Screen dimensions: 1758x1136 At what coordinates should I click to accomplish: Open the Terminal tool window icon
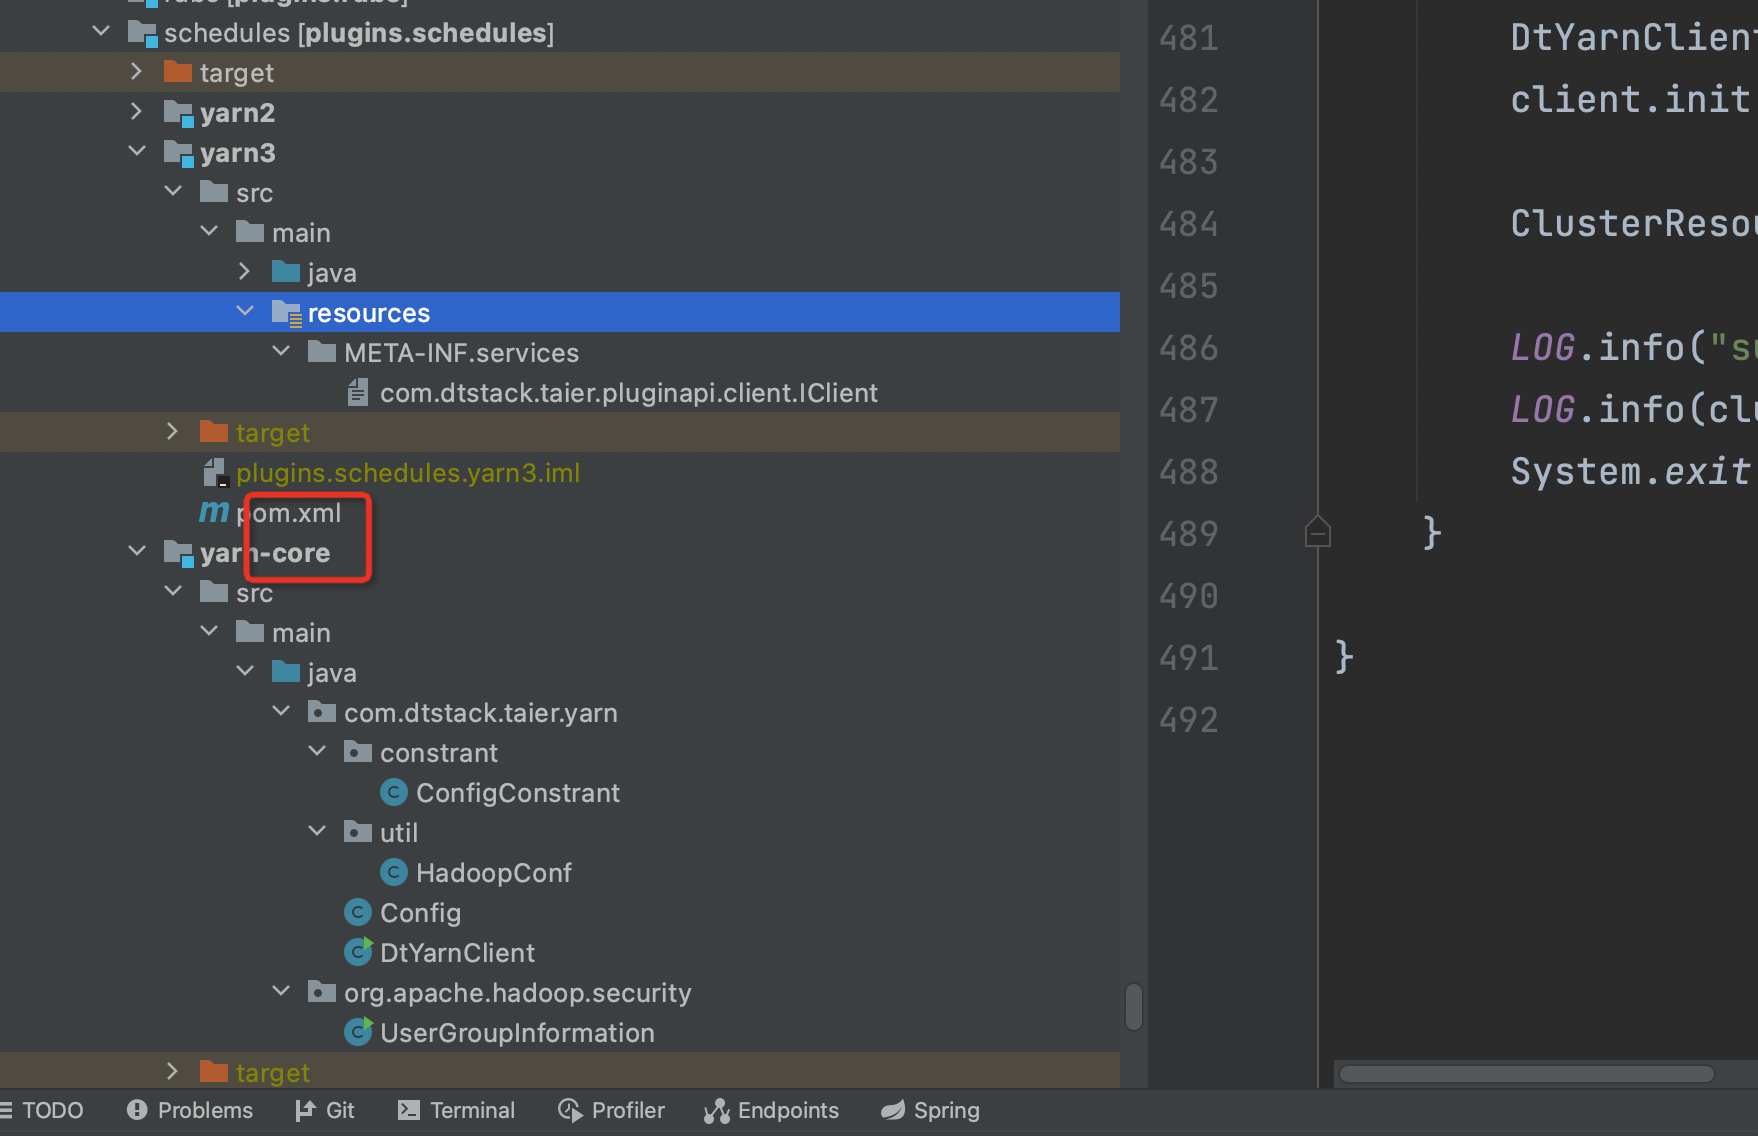pos(408,1110)
